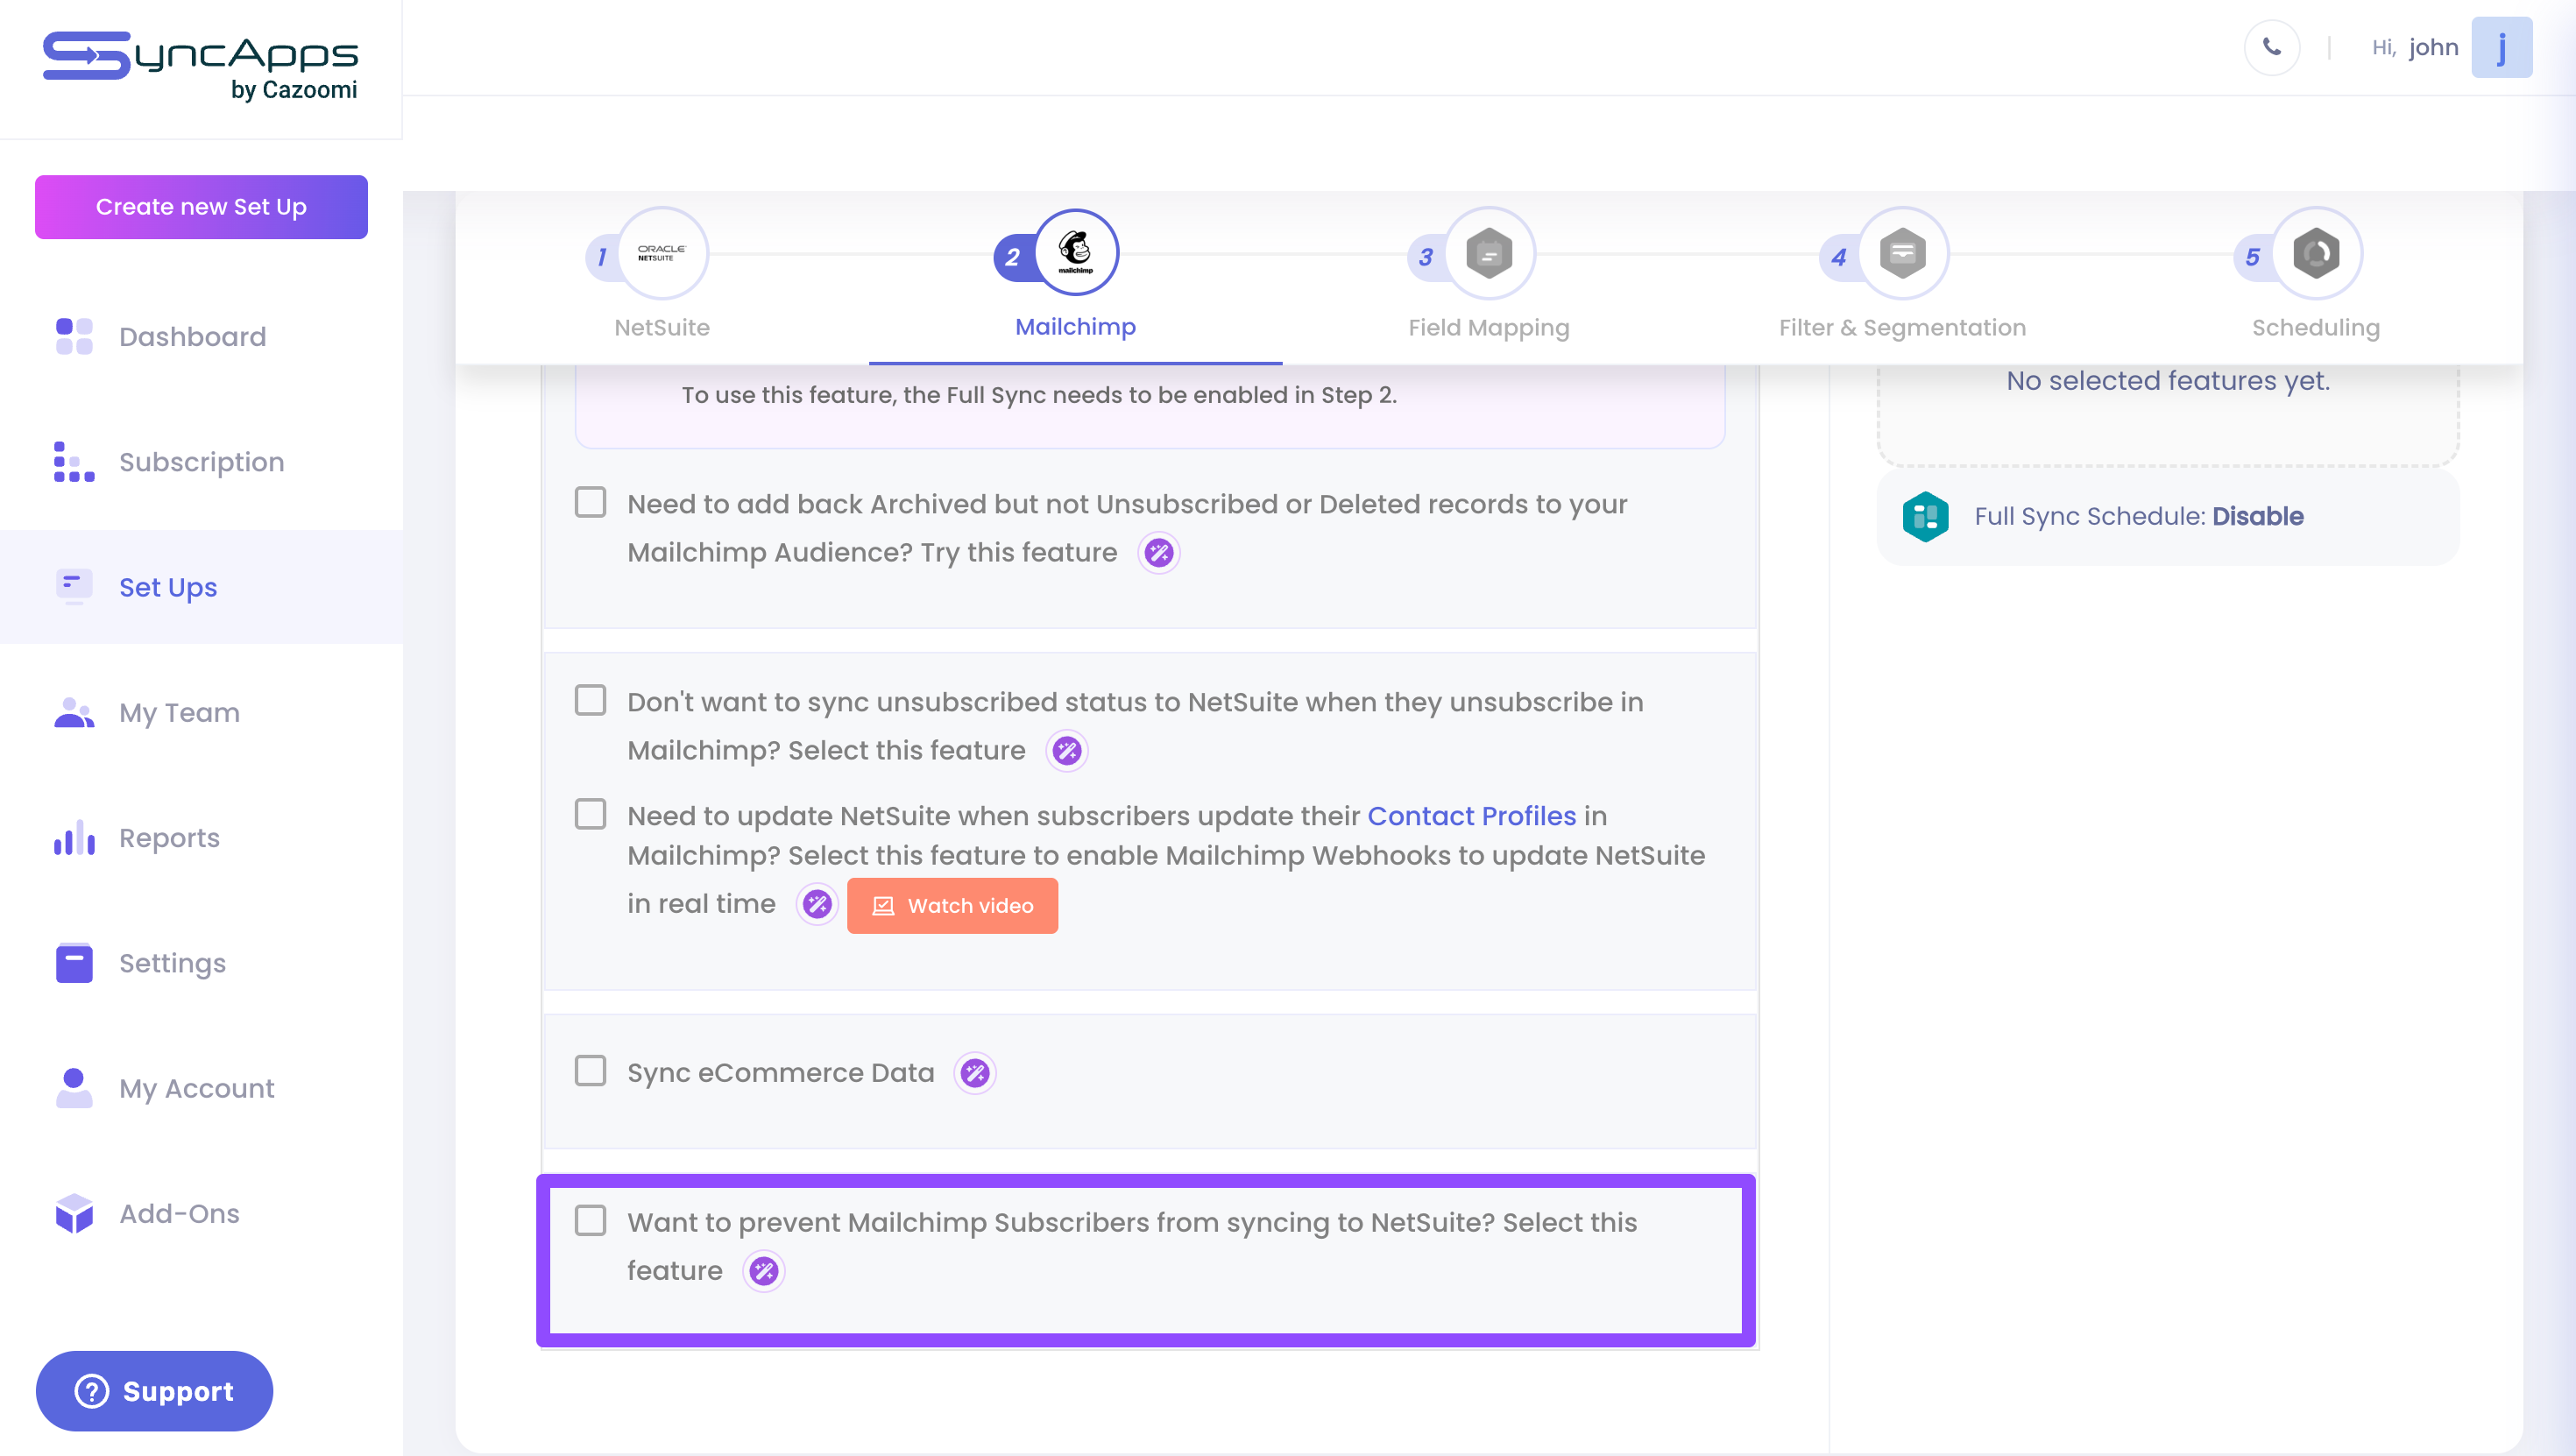
Task: Open the Settings menu item
Action: (172, 962)
